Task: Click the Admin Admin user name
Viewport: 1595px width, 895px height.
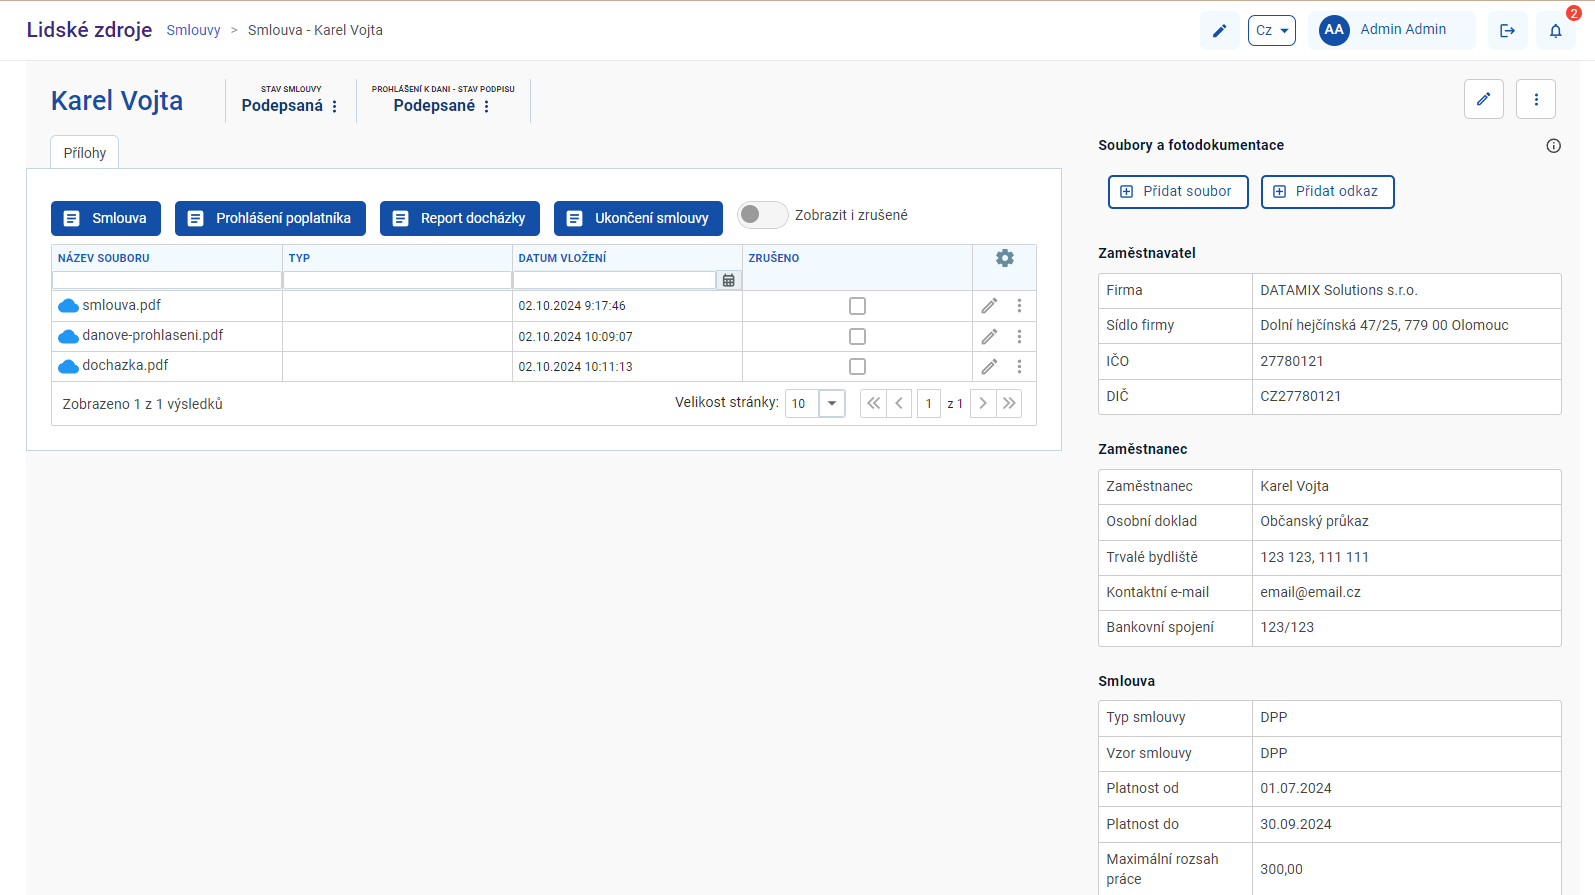Action: click(1403, 30)
